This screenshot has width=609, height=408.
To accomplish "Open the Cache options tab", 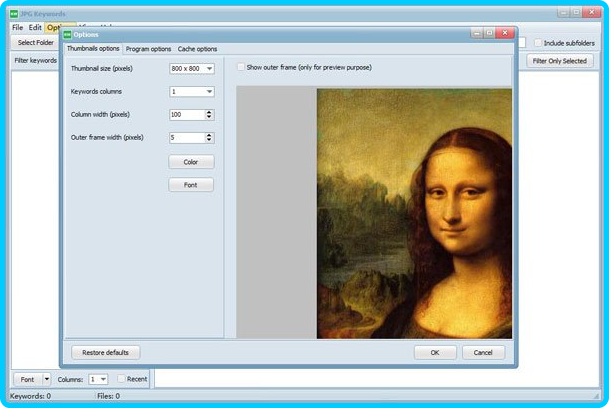I will pos(197,49).
